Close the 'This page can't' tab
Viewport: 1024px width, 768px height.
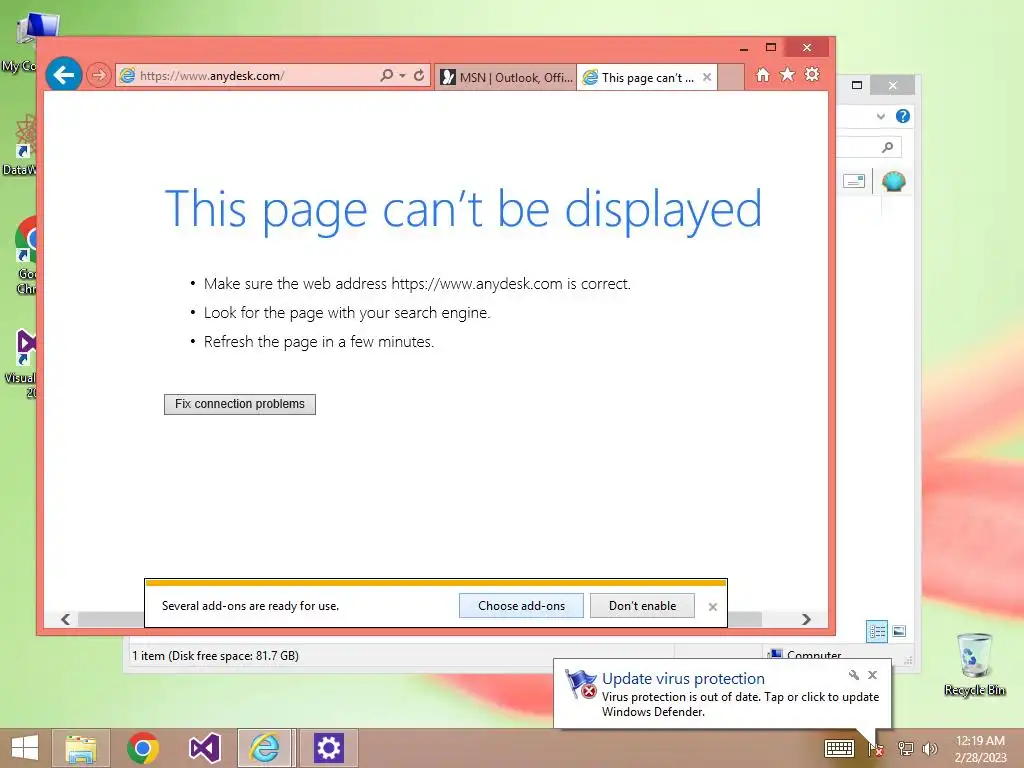click(x=707, y=77)
